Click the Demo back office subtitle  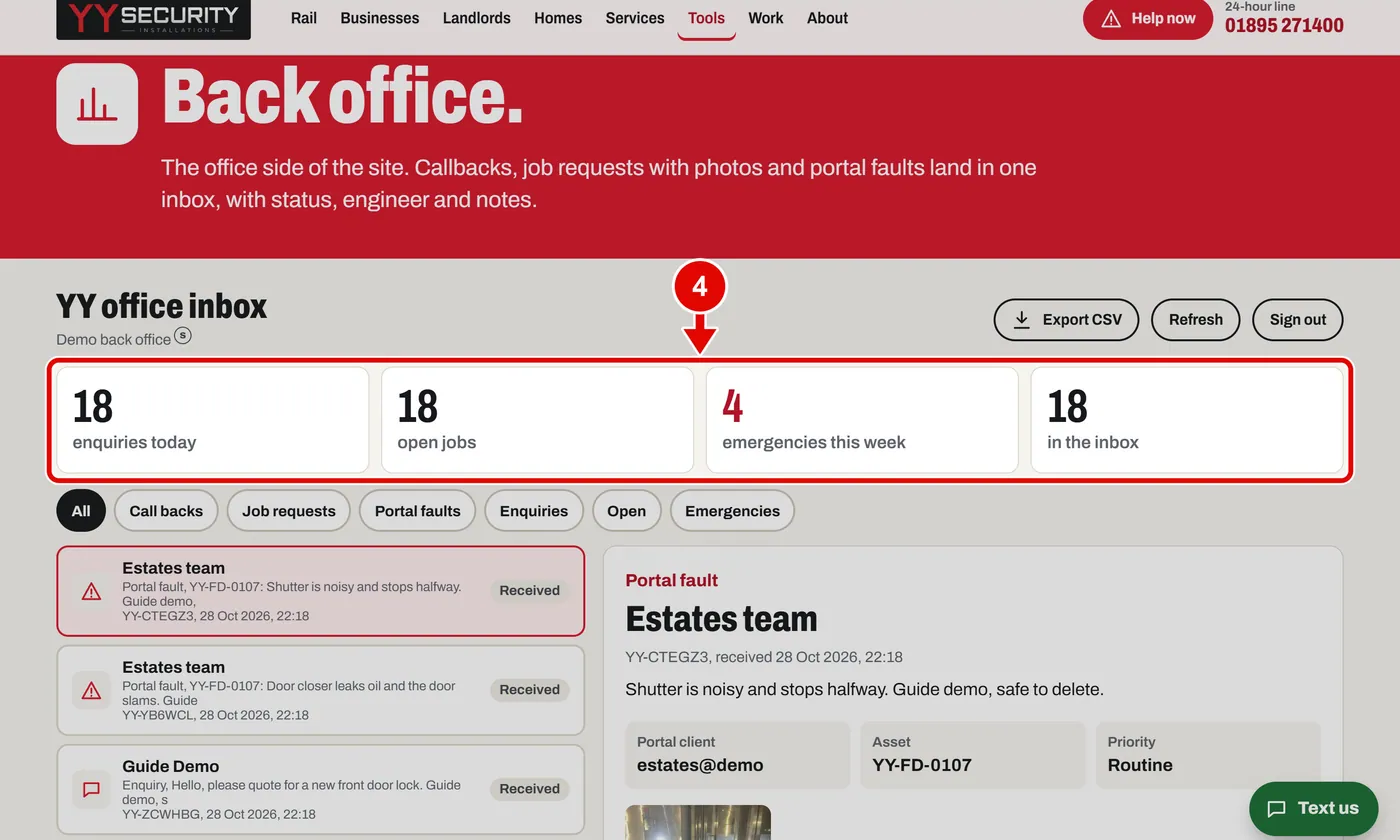point(113,339)
